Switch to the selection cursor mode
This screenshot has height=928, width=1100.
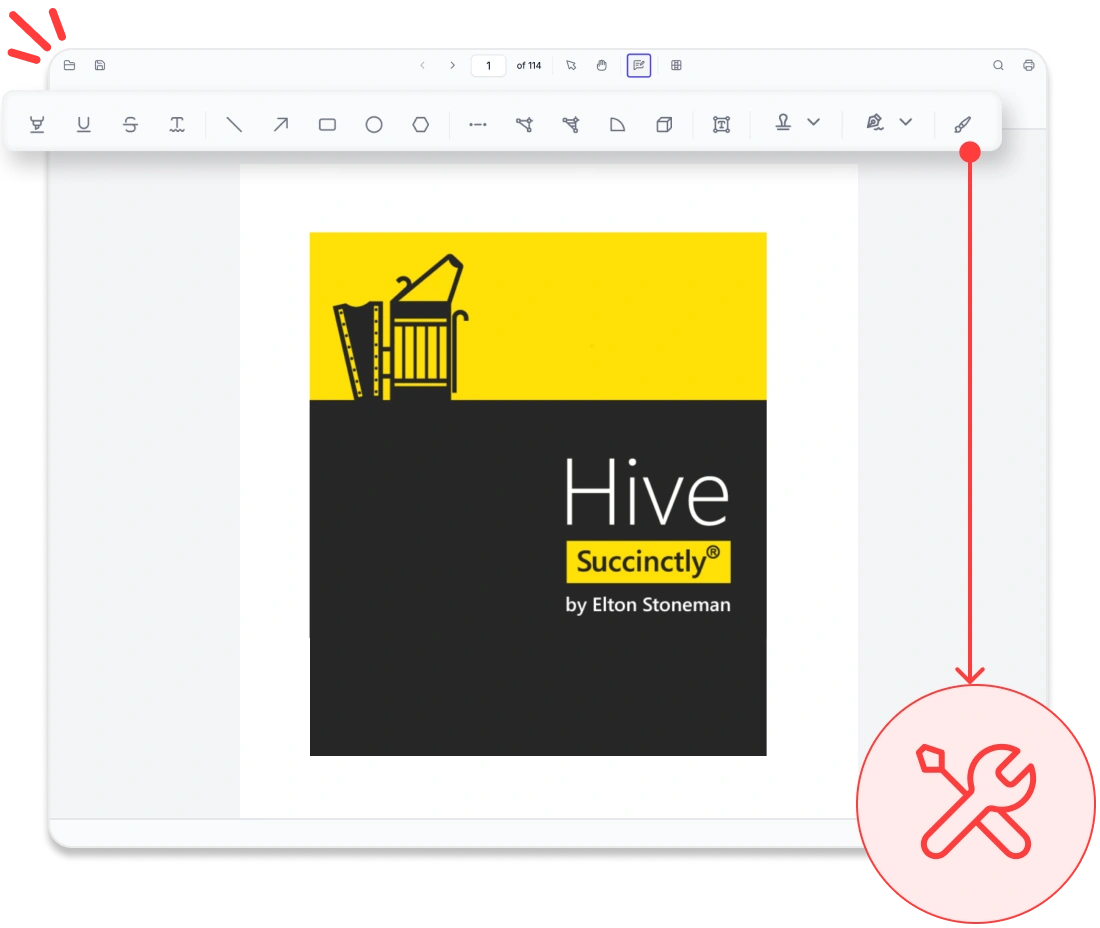tap(571, 65)
